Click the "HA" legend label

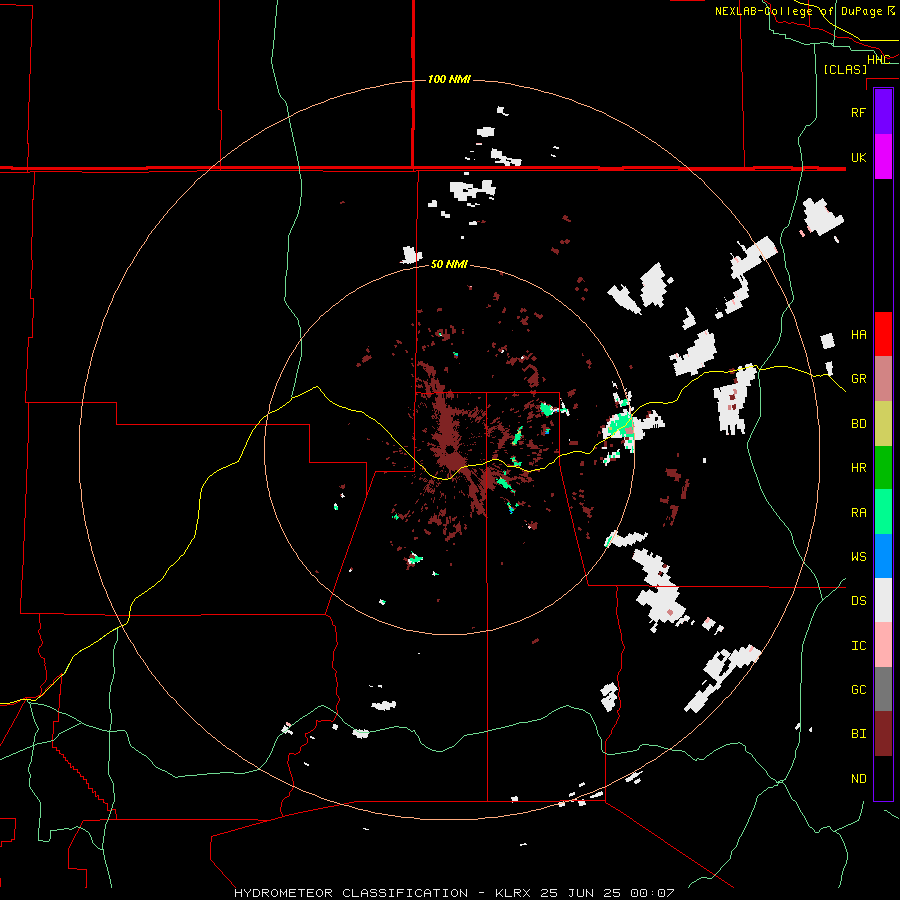coord(858,334)
